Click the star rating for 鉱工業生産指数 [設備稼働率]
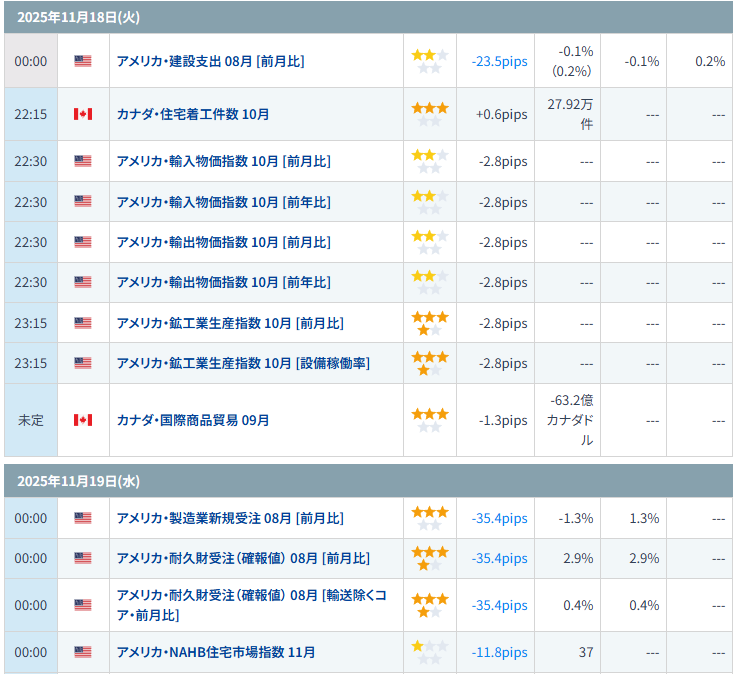The image size is (736, 674). 430,363
